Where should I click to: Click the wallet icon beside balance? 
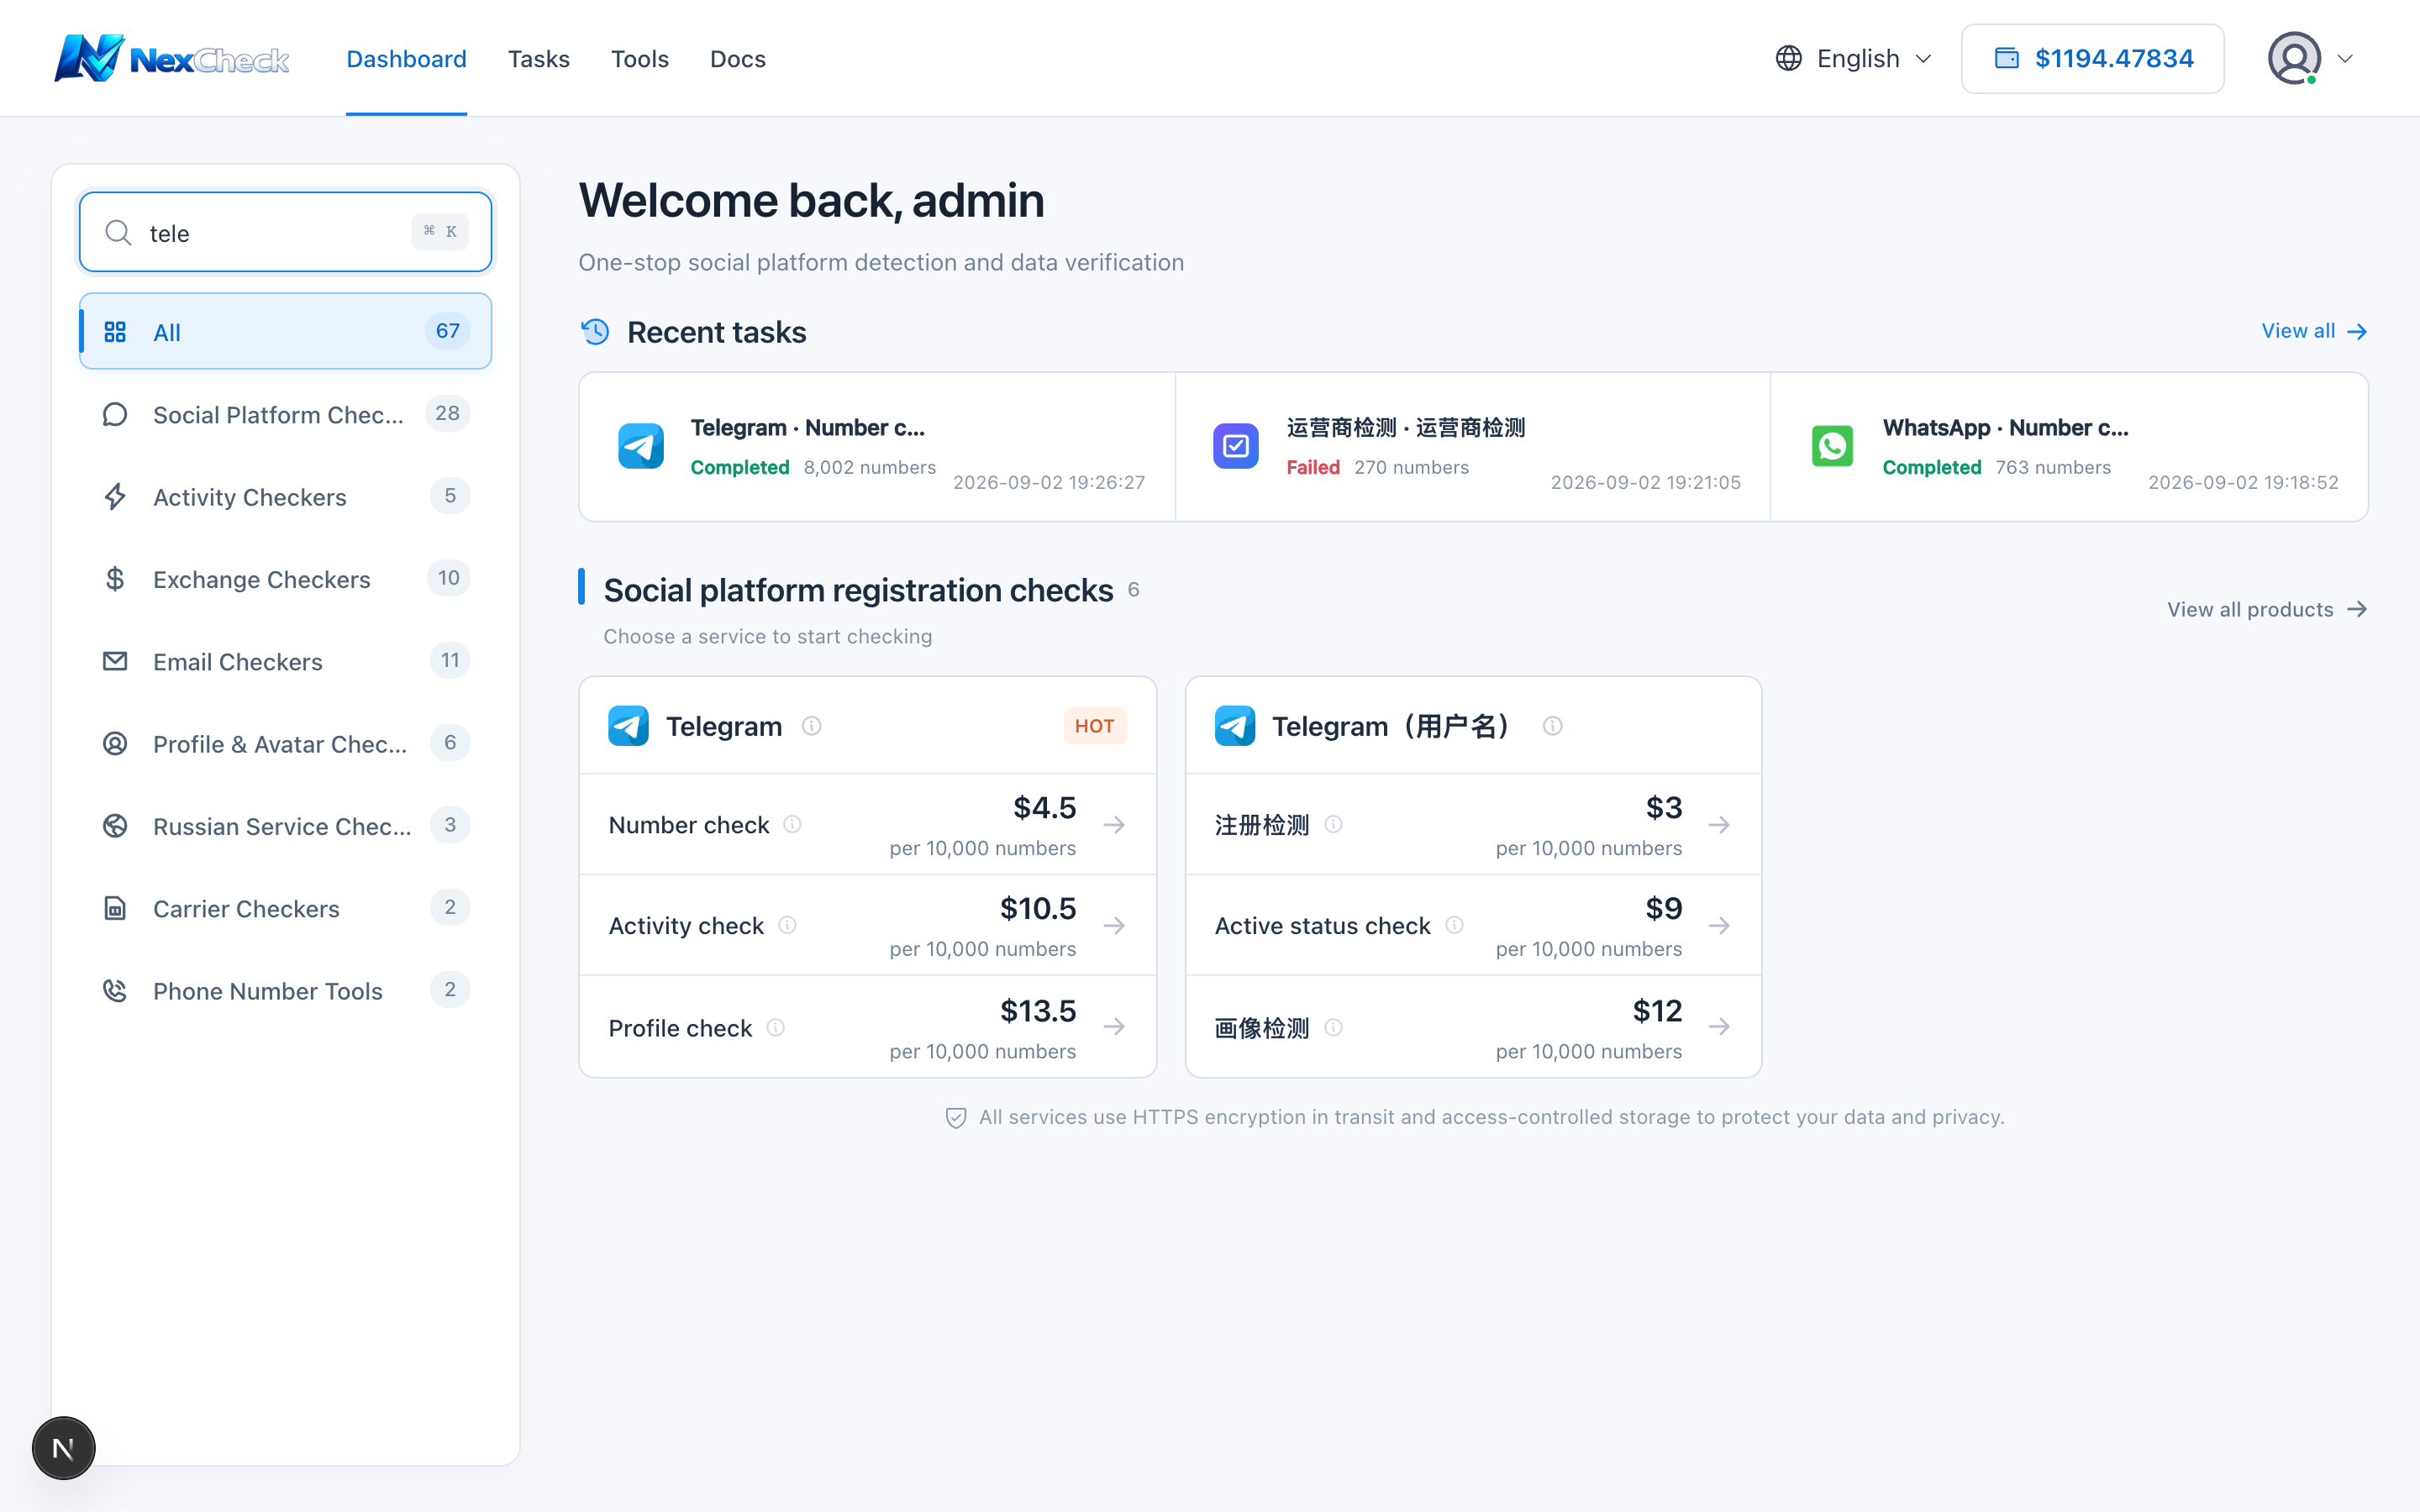pyautogui.click(x=2006, y=58)
